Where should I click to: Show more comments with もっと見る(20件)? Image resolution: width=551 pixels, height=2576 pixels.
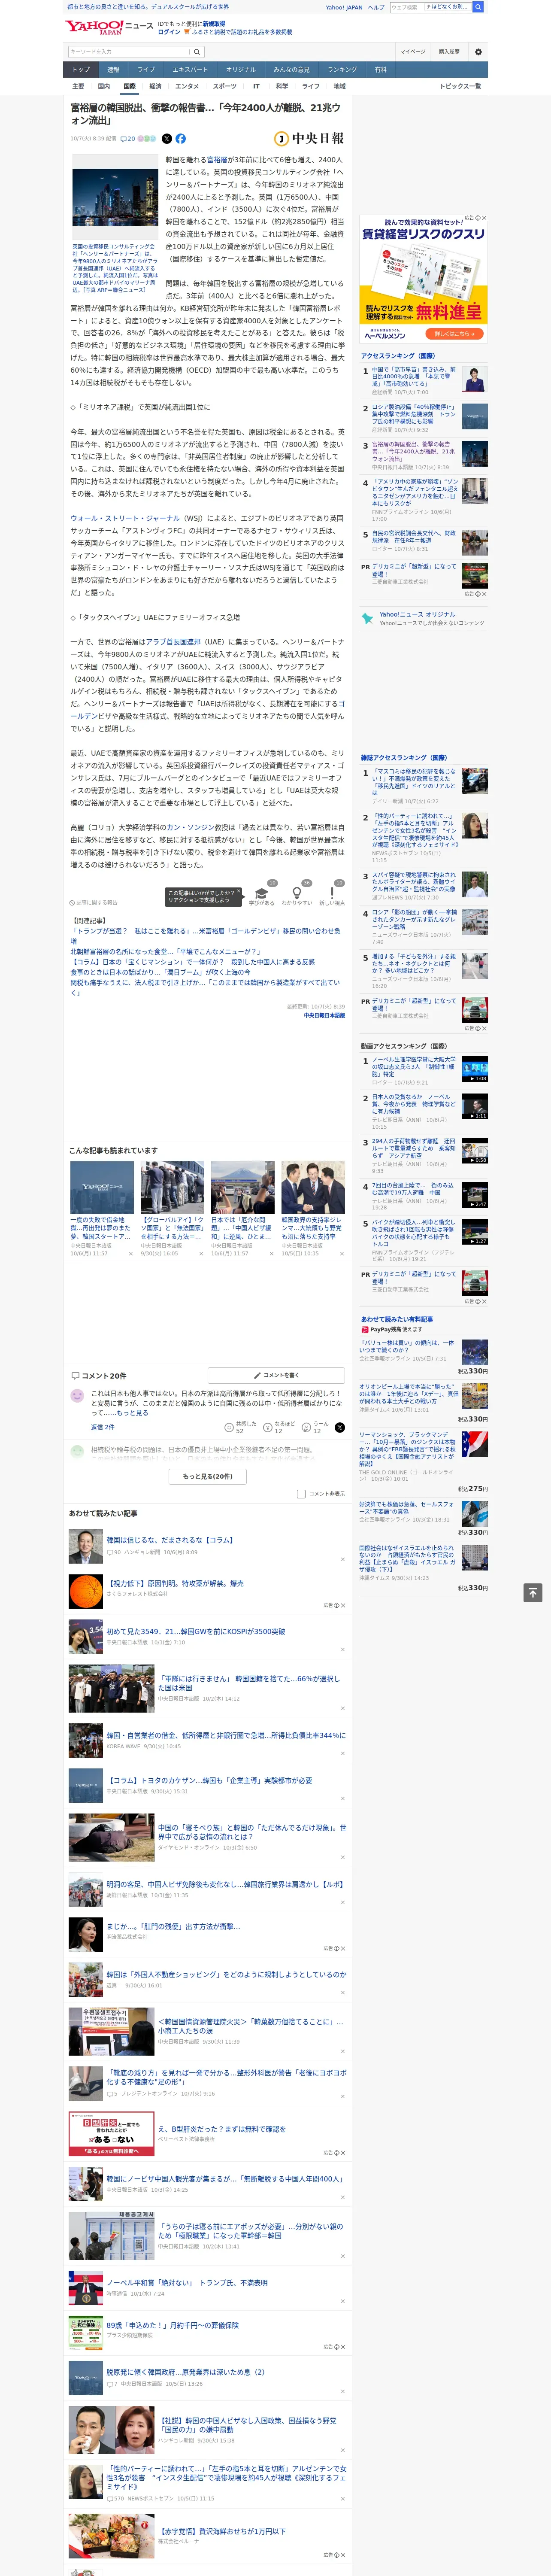[x=207, y=1476]
